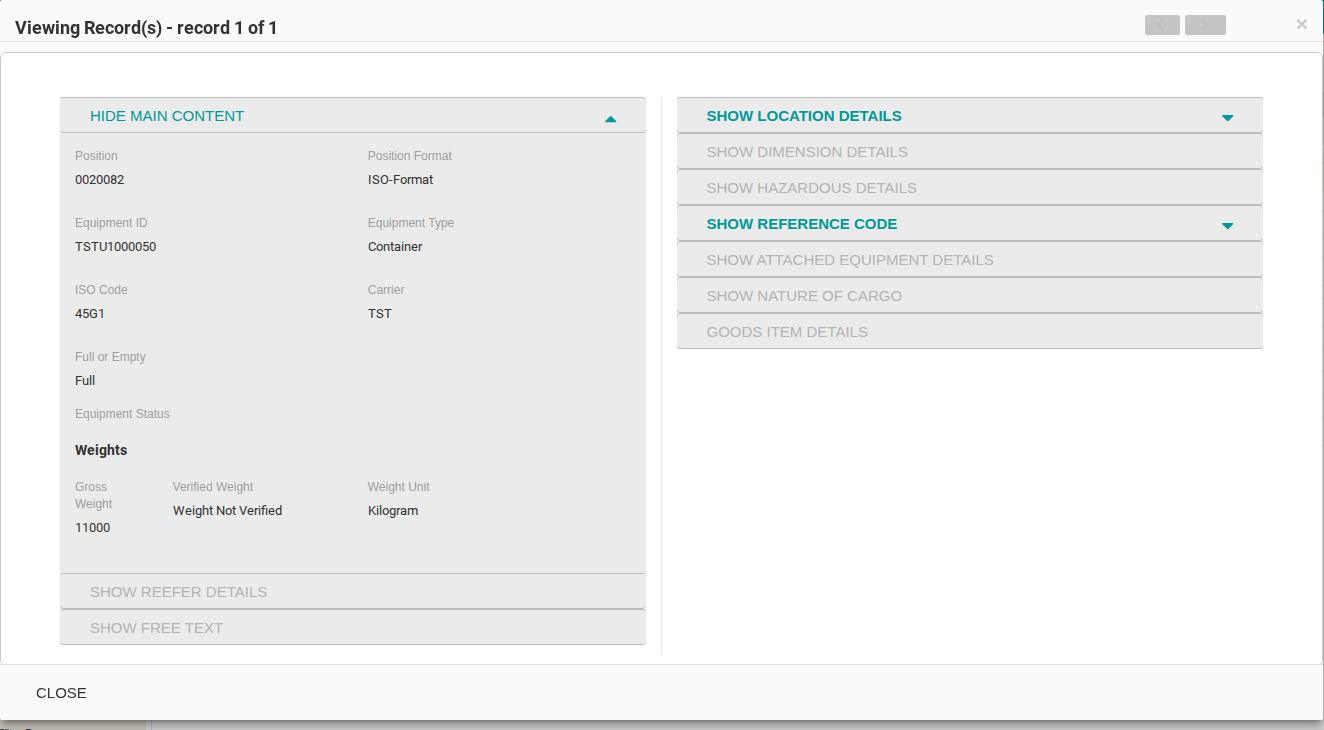The height and width of the screenshot is (730, 1324).
Task: Open SHOW HAZARDOUS DETAILS section
Action: point(969,188)
